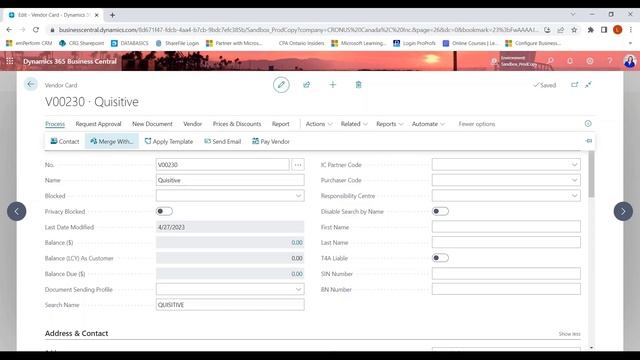Click the Name input field

pos(230,180)
